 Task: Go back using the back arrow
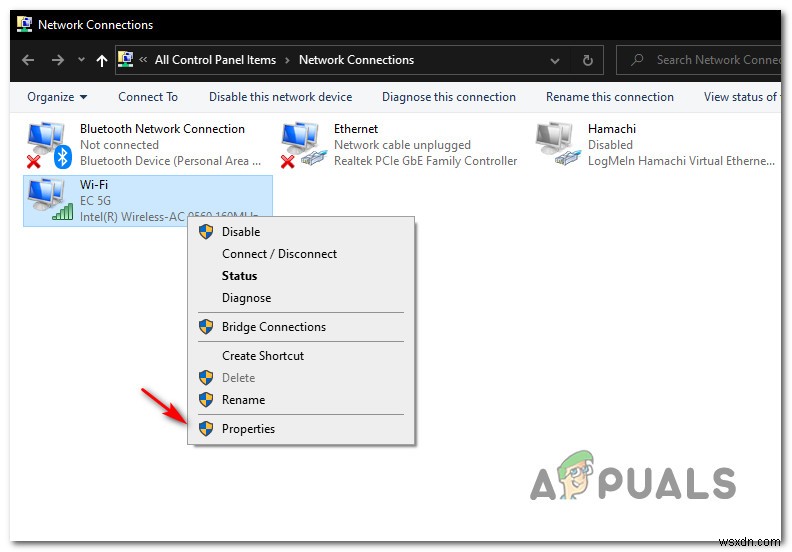point(28,60)
